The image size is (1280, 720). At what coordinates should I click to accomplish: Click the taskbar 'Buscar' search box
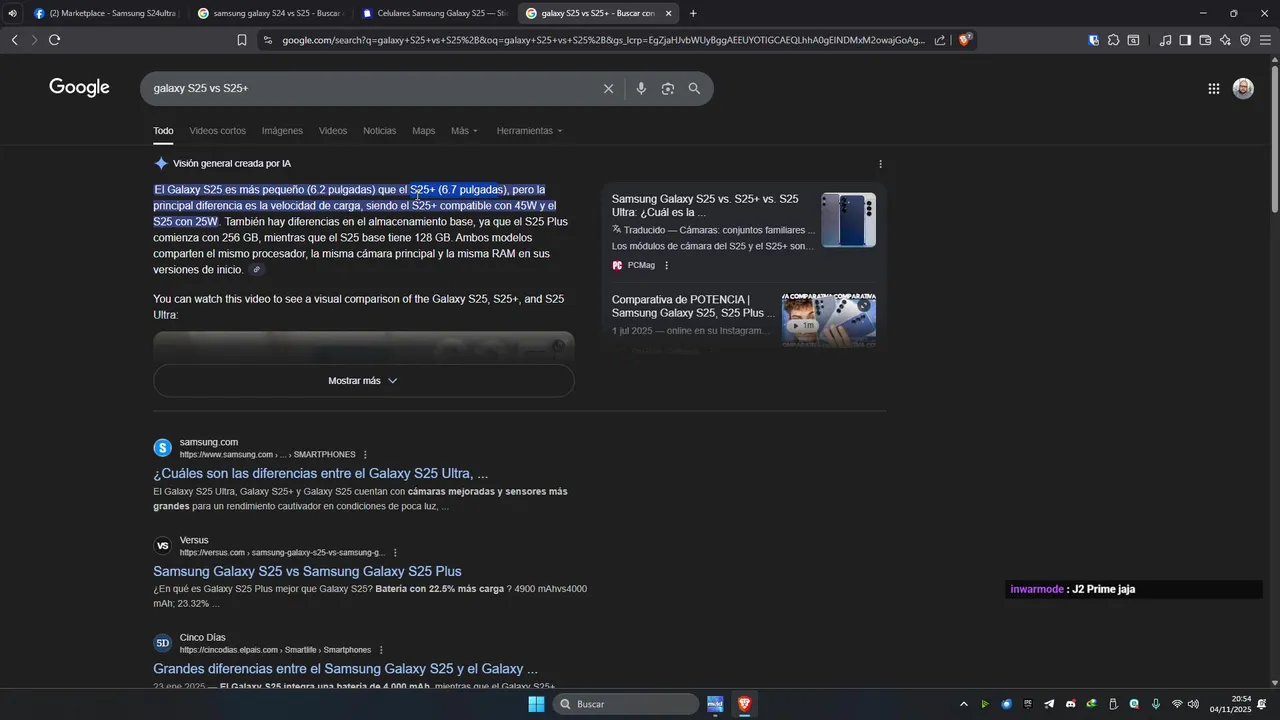(625, 704)
